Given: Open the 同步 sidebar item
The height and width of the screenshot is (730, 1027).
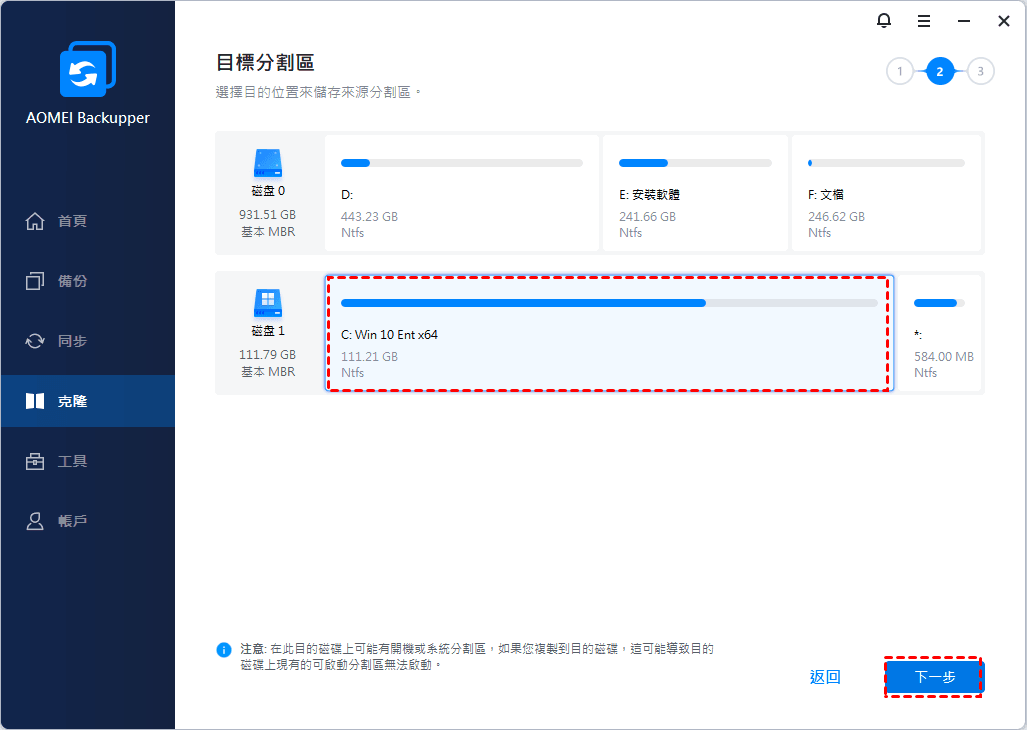Looking at the screenshot, I should [x=88, y=341].
